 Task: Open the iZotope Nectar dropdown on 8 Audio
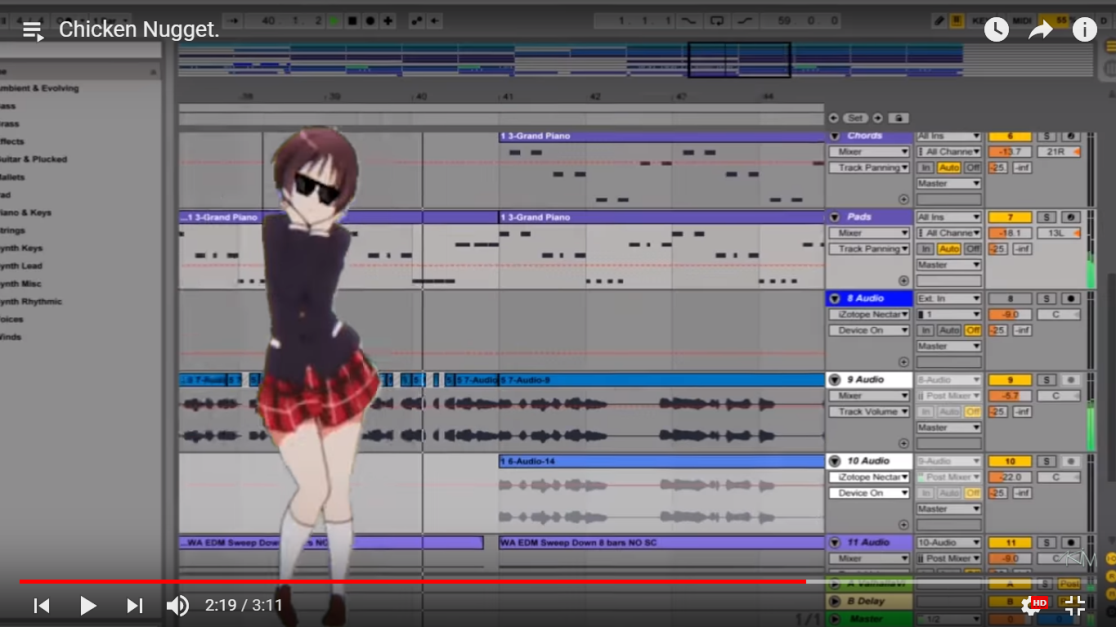click(x=869, y=315)
